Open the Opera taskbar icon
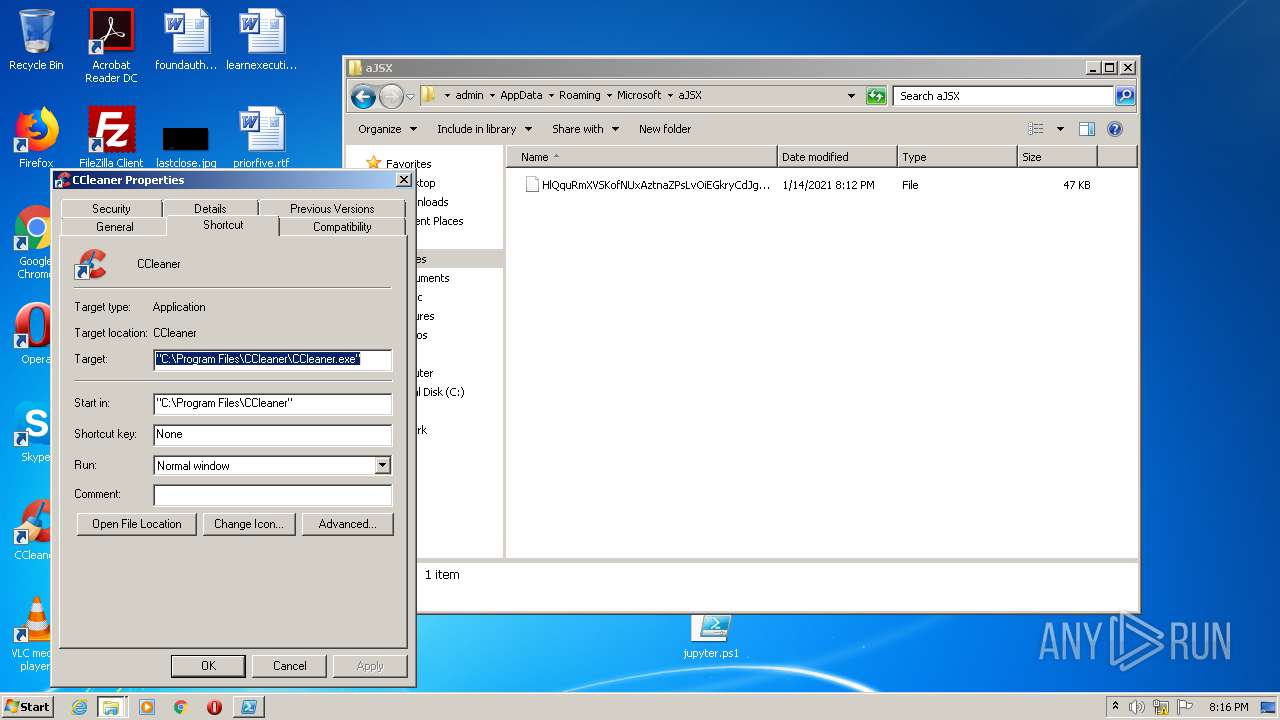 point(214,707)
